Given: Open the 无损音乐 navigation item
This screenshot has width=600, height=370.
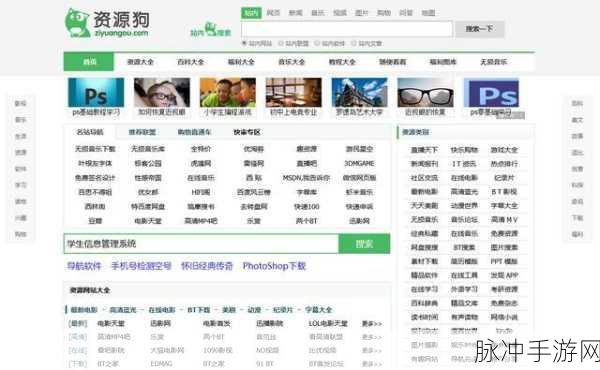Looking at the screenshot, I should 494,62.
